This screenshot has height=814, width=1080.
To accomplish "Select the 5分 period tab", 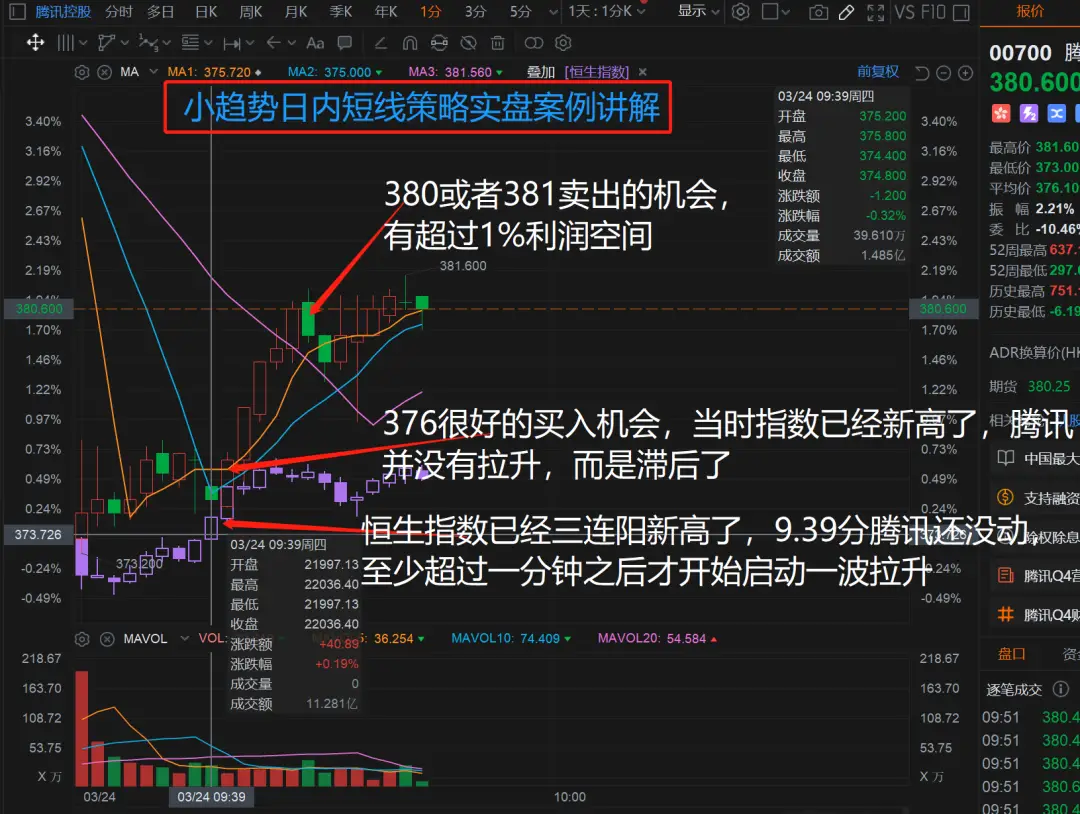I will [x=521, y=12].
